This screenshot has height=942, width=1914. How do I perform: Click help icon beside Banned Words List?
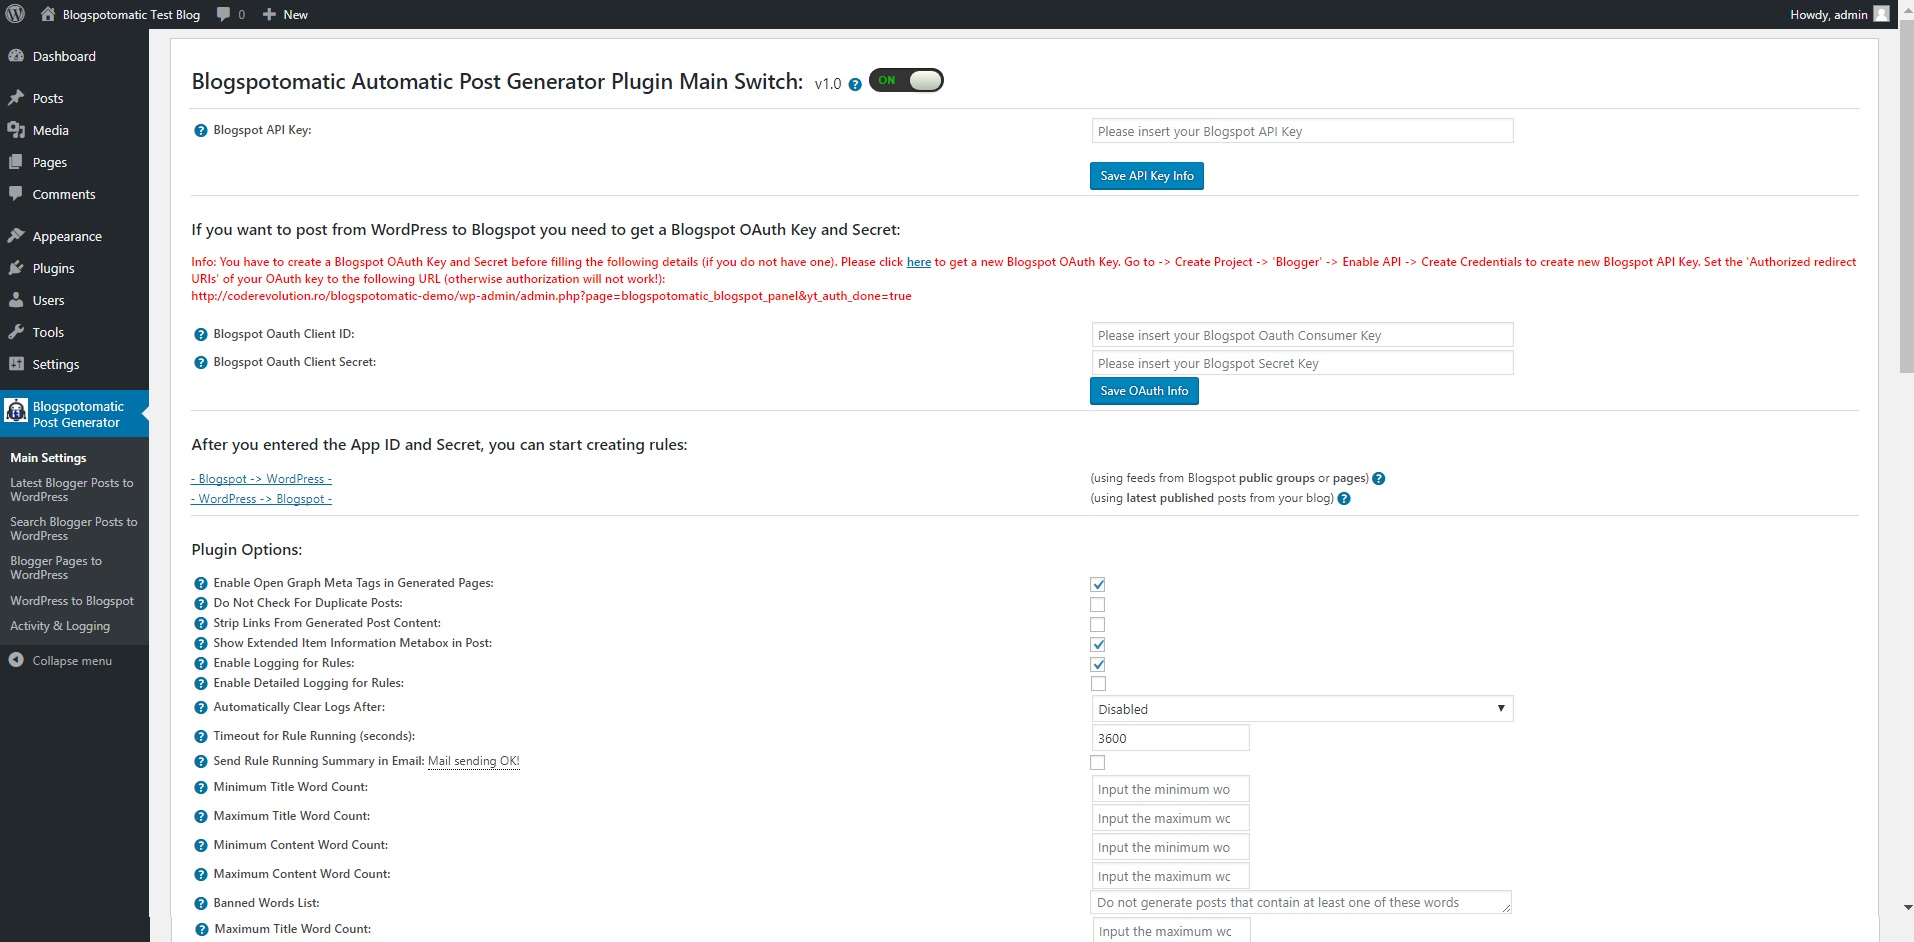[200, 904]
